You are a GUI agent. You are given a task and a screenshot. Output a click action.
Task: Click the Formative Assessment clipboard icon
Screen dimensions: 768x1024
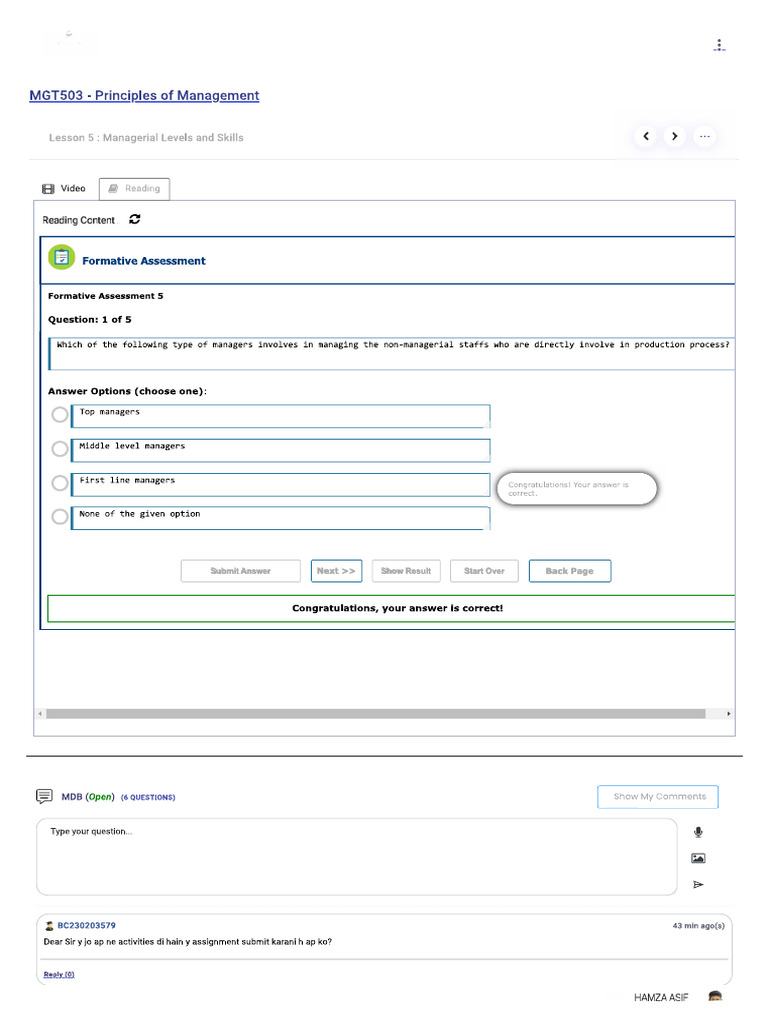coord(61,257)
